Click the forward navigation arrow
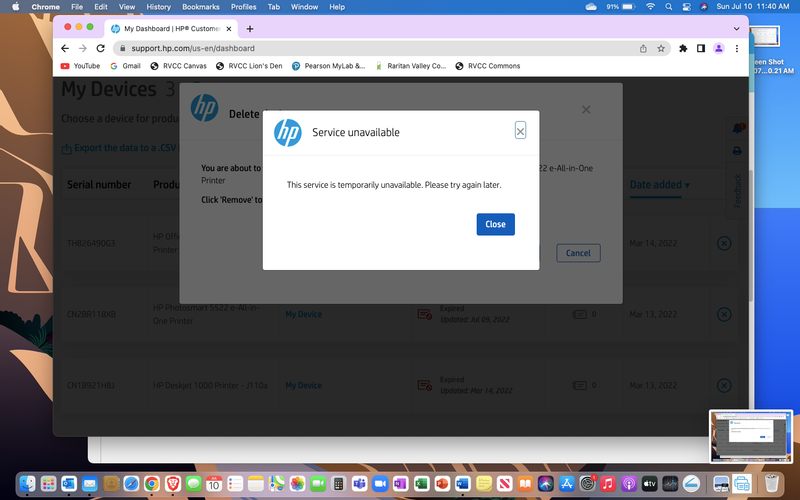This screenshot has width=800, height=500. pyautogui.click(x=83, y=48)
